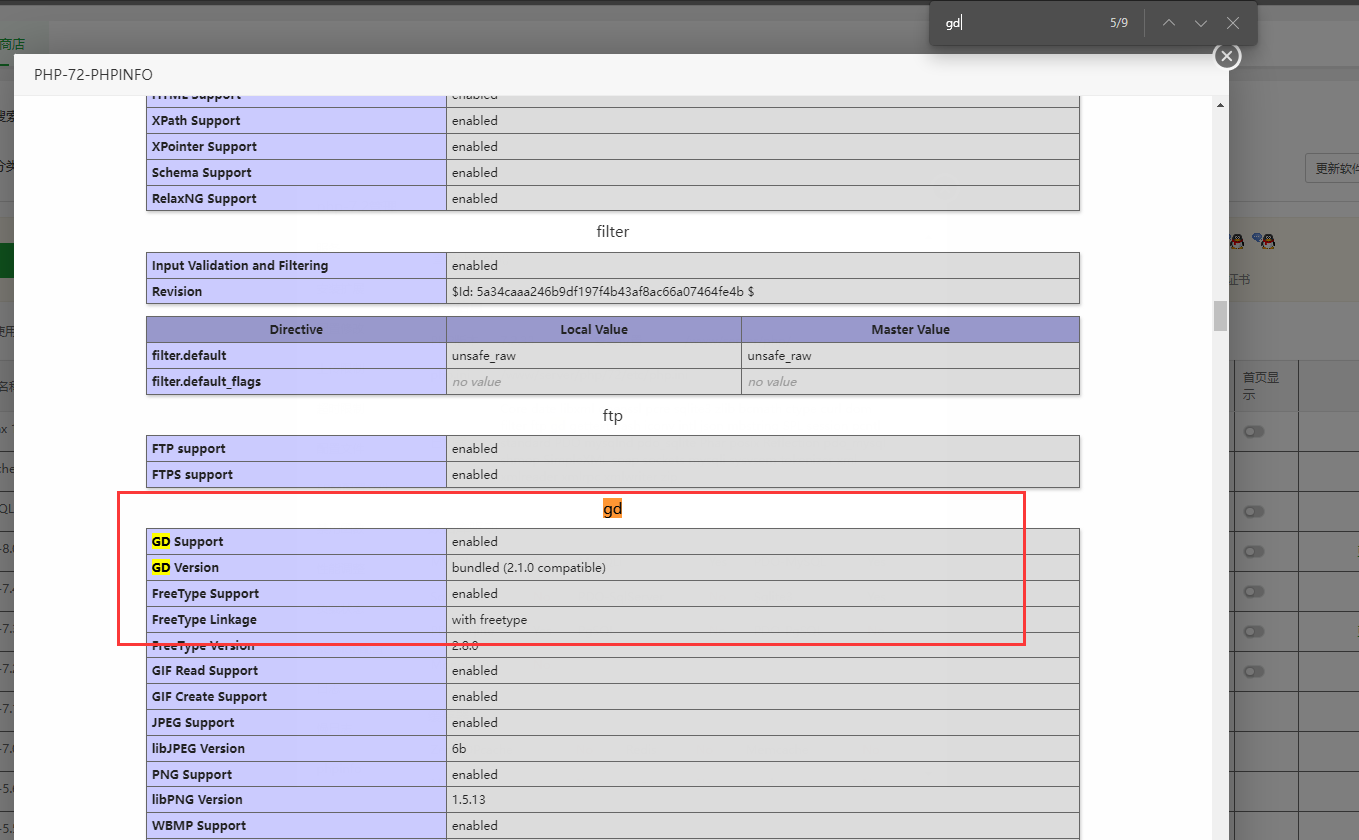The image size is (1359, 840).
Task: Click the QQ penguin icon without speech bubble
Action: (x=1237, y=241)
